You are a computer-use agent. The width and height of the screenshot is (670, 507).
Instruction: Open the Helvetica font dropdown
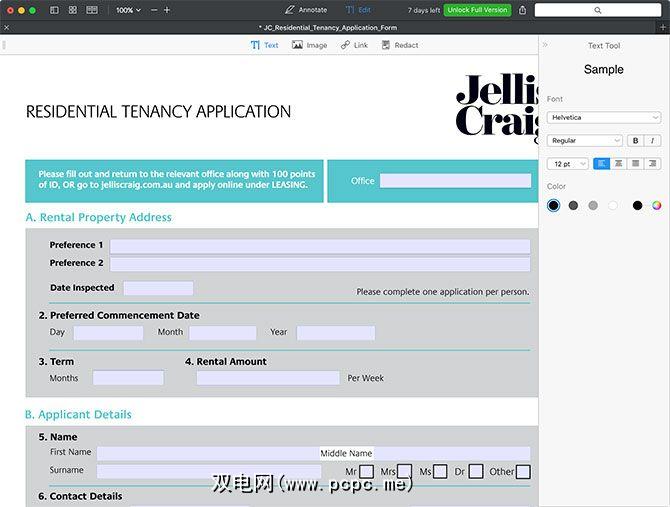604,118
